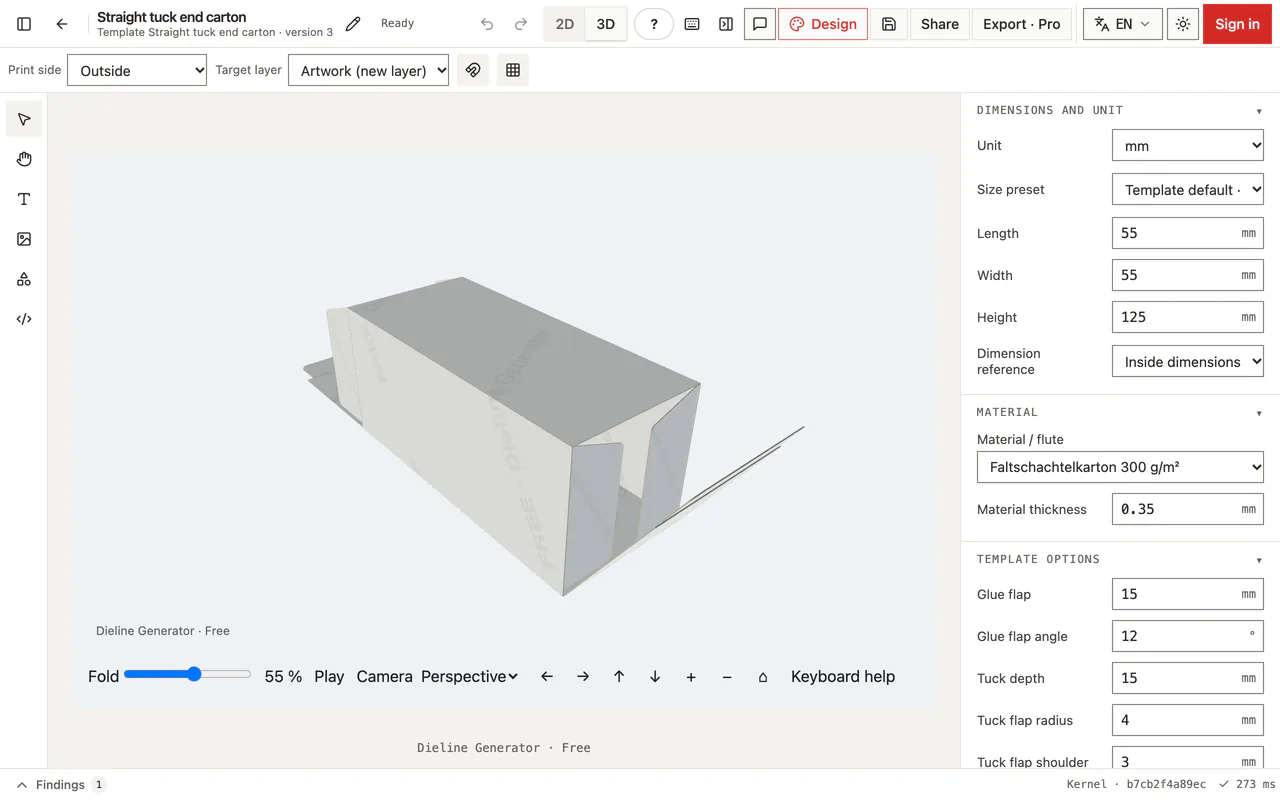1280x800 pixels.
Task: Click the Height input field
Action: point(1188,317)
